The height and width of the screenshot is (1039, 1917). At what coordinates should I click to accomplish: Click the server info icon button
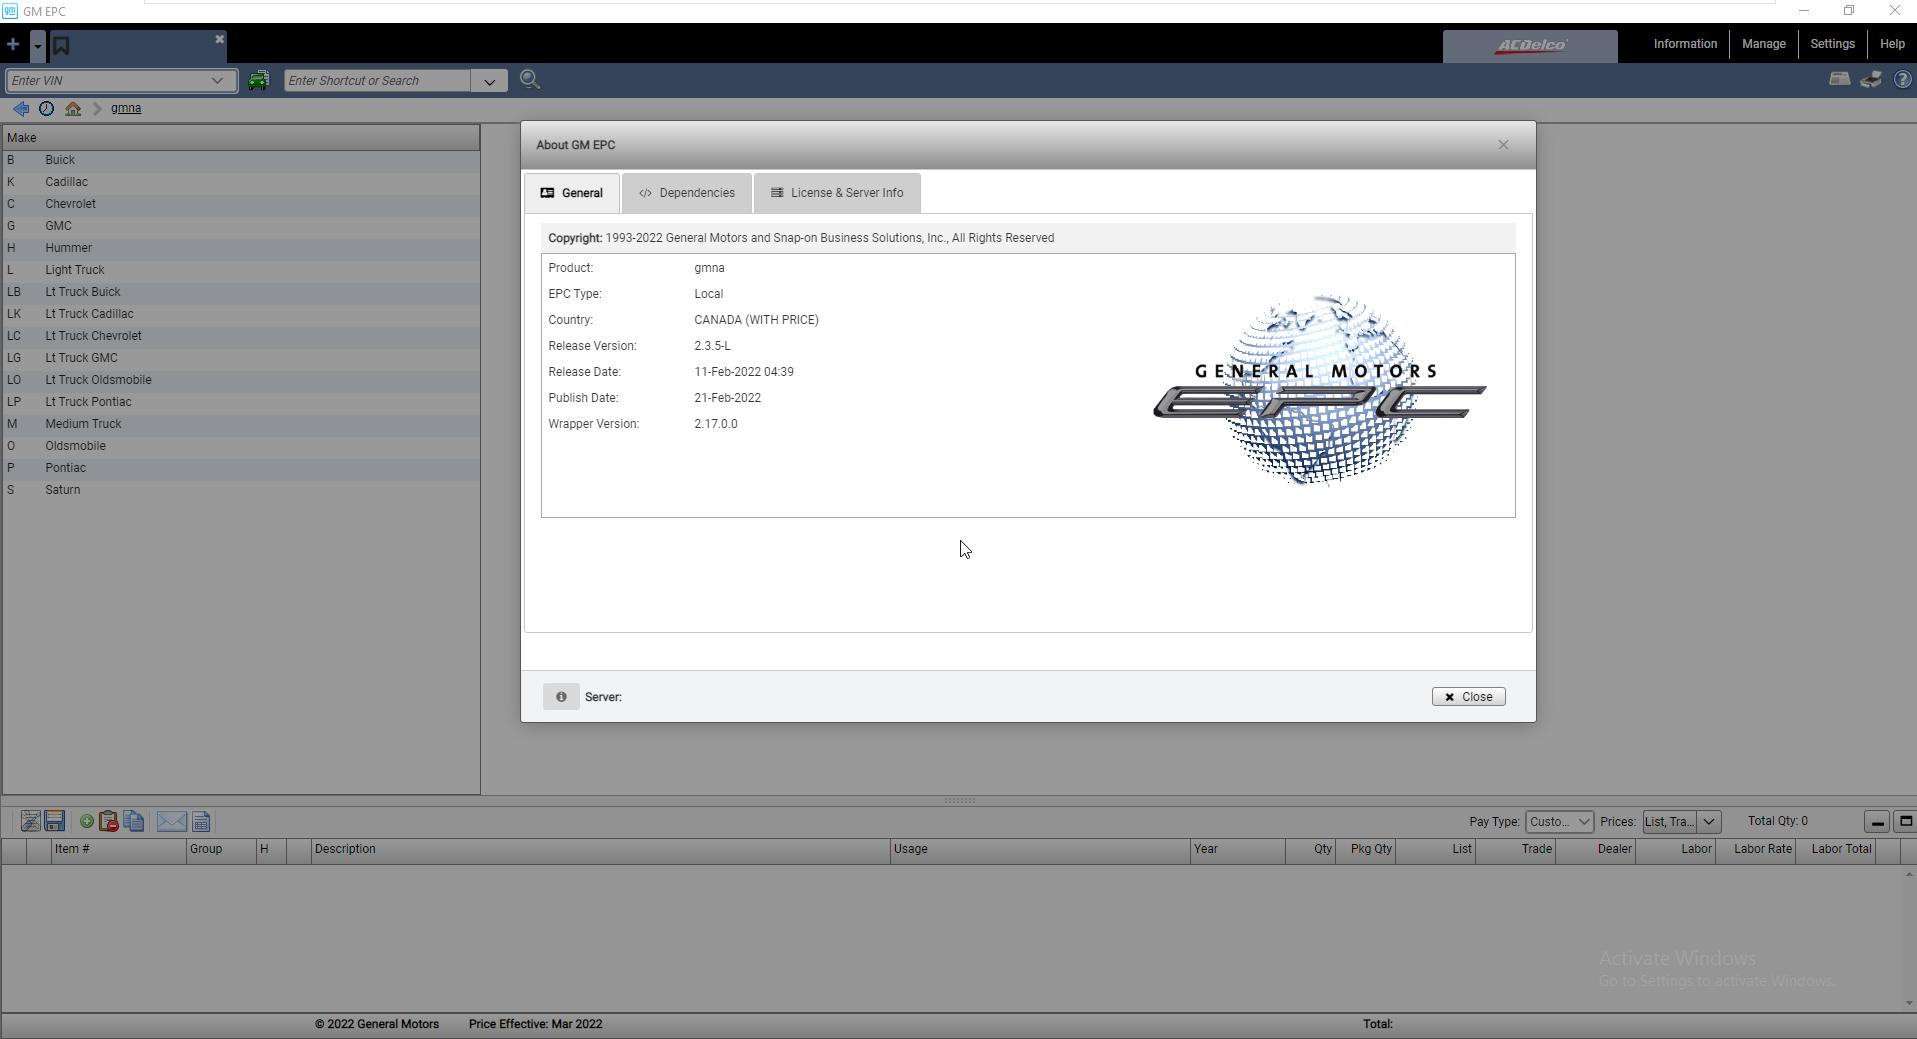click(561, 697)
